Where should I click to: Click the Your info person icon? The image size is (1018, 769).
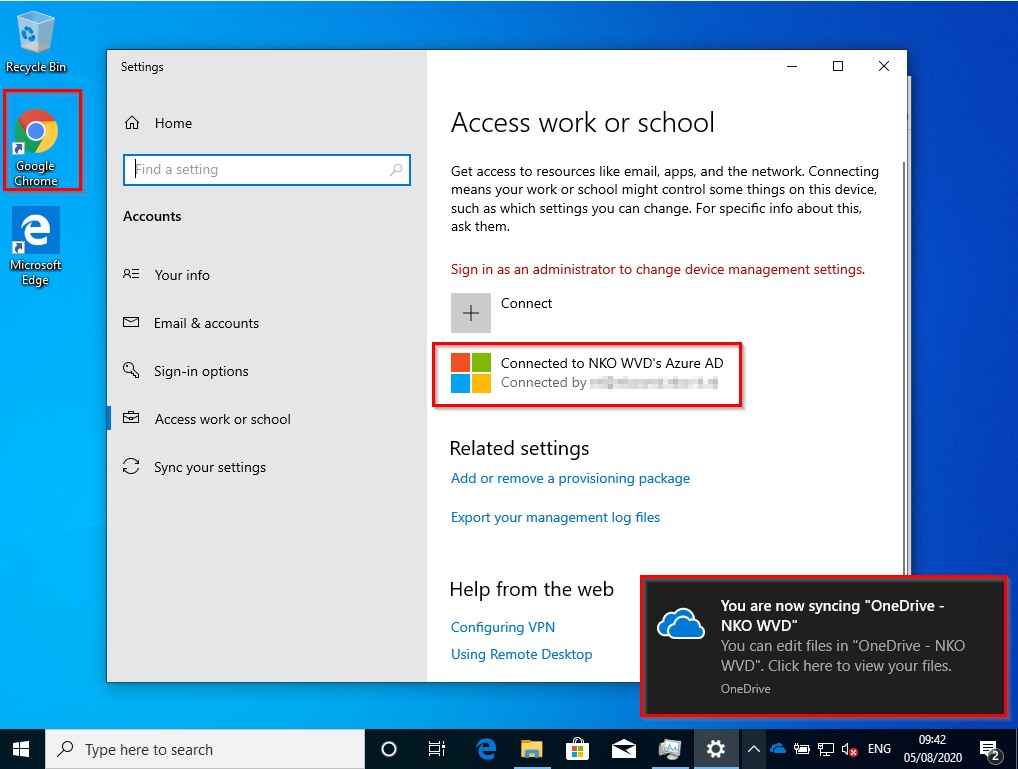[131, 274]
